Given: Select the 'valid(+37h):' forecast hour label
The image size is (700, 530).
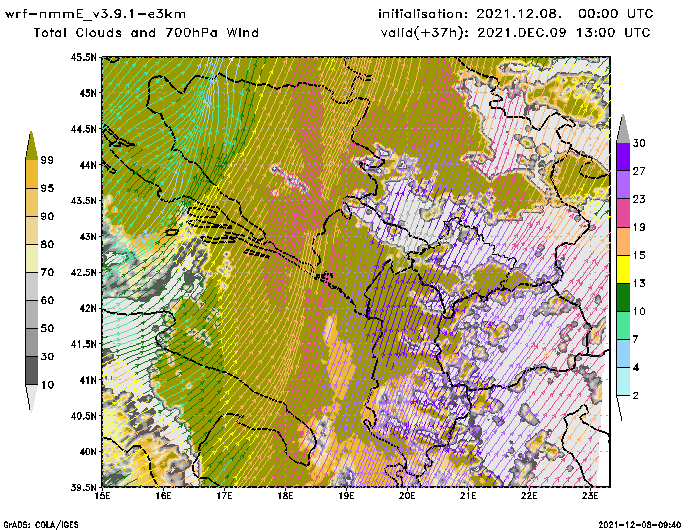Looking at the screenshot, I should [424, 33].
